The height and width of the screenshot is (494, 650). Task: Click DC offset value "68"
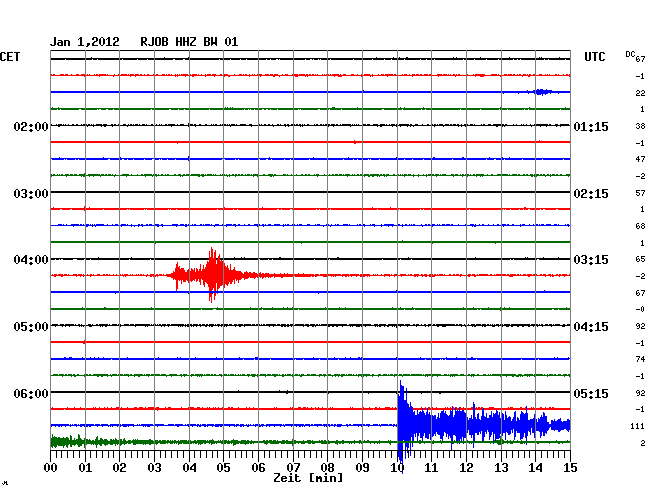coord(640,226)
